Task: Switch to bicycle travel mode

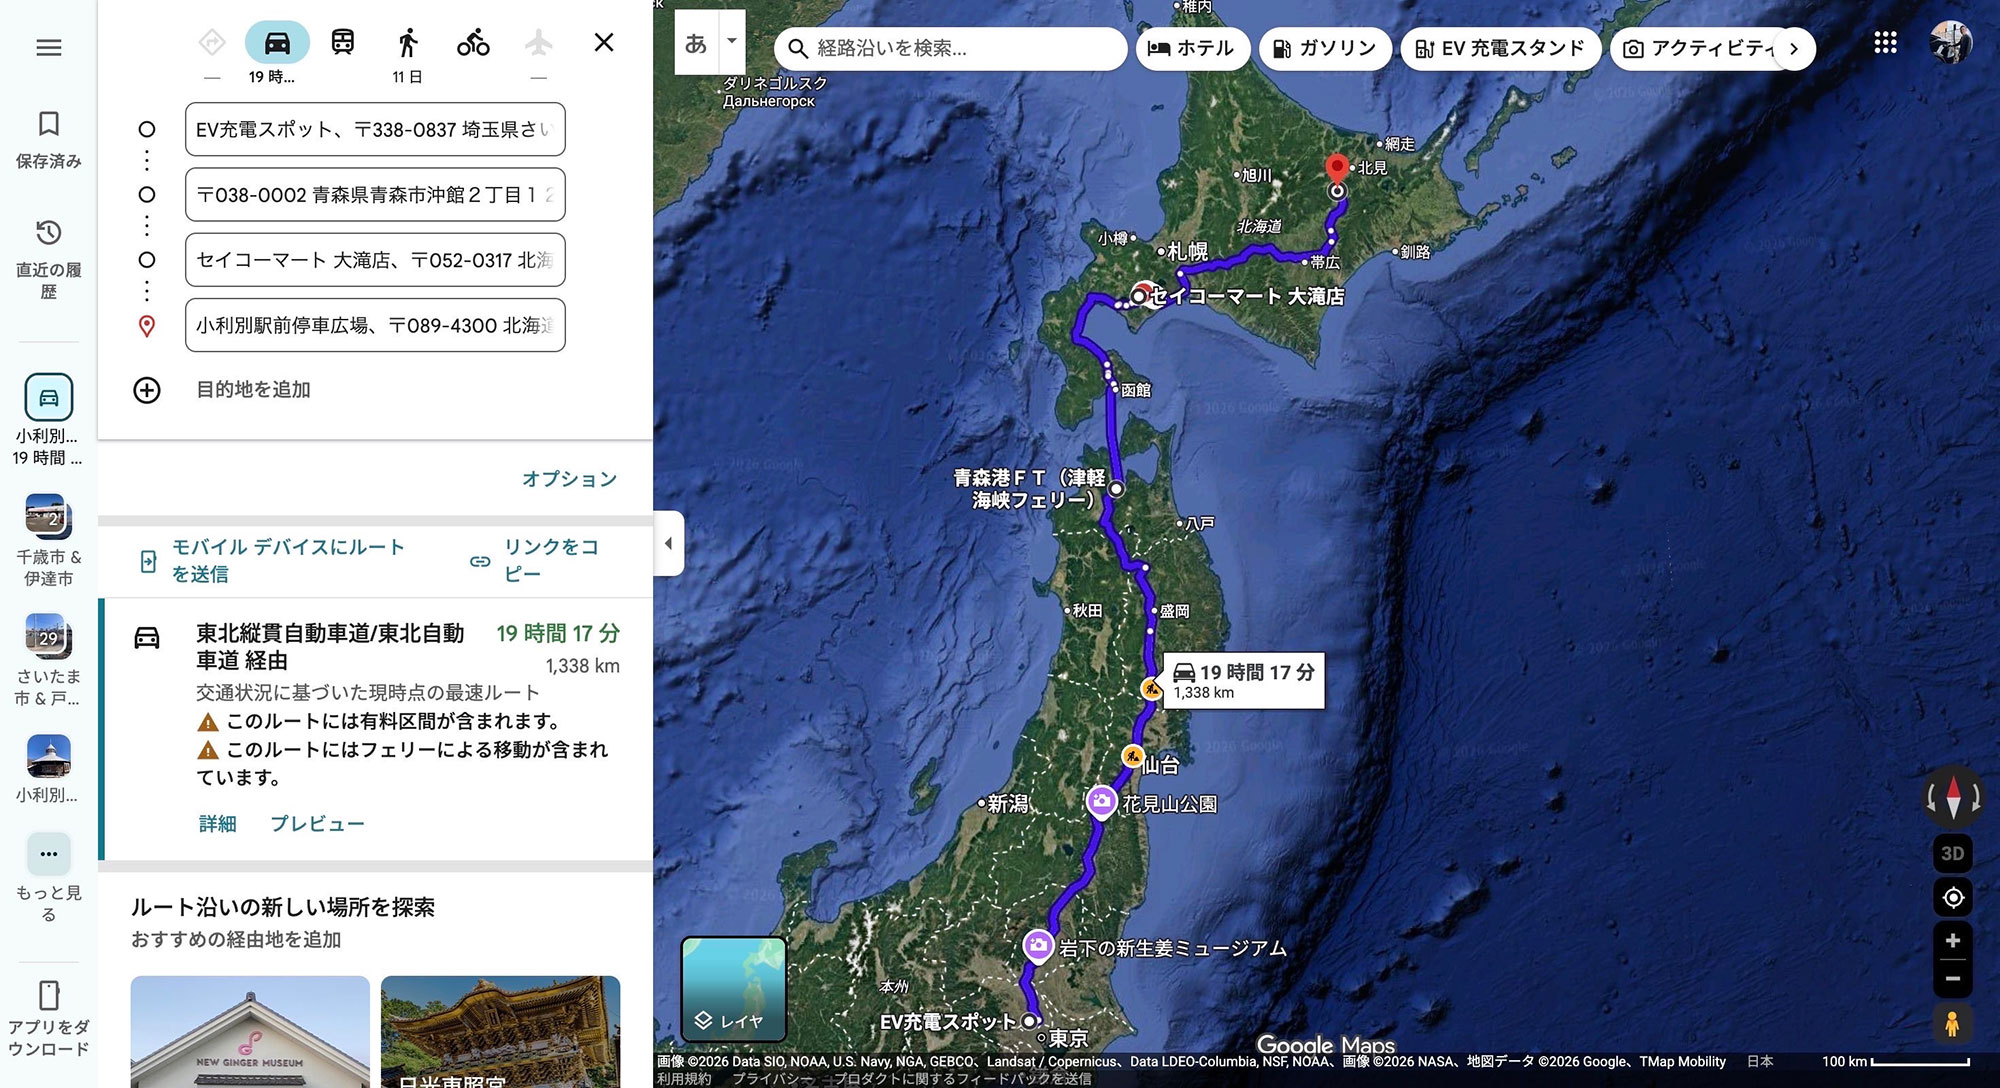Action: (x=473, y=42)
